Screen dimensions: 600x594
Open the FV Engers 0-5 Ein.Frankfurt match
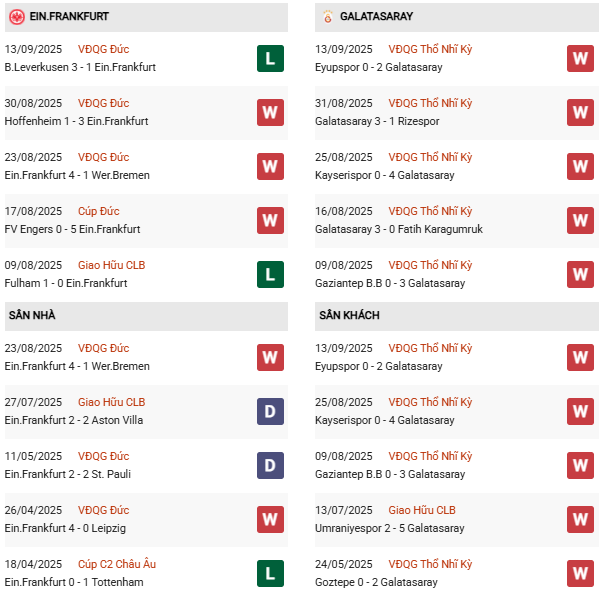(72, 229)
